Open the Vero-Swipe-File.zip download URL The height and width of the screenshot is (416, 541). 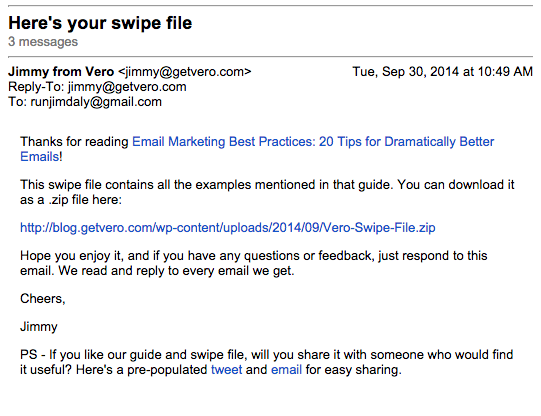[228, 228]
